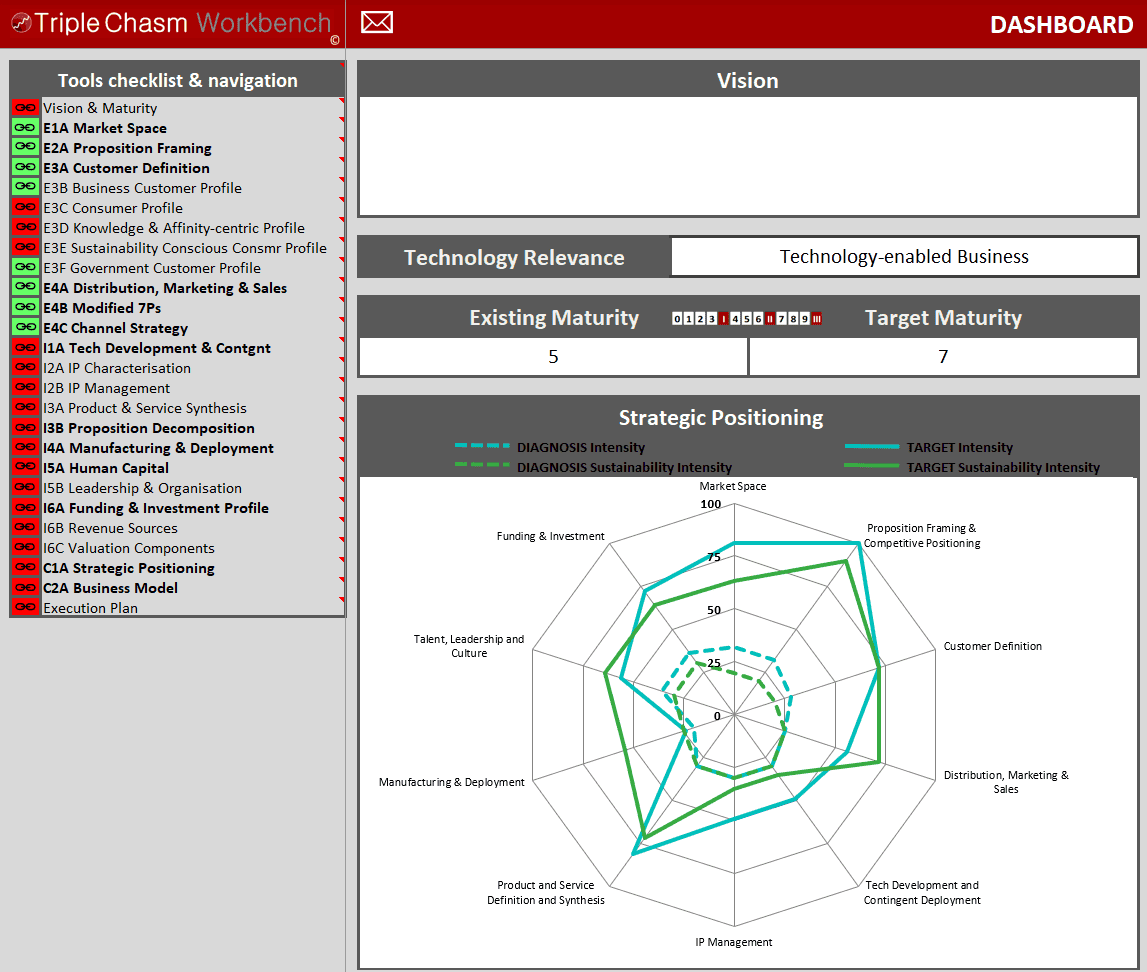Click red link icon for C2A Business Model

tap(25, 588)
